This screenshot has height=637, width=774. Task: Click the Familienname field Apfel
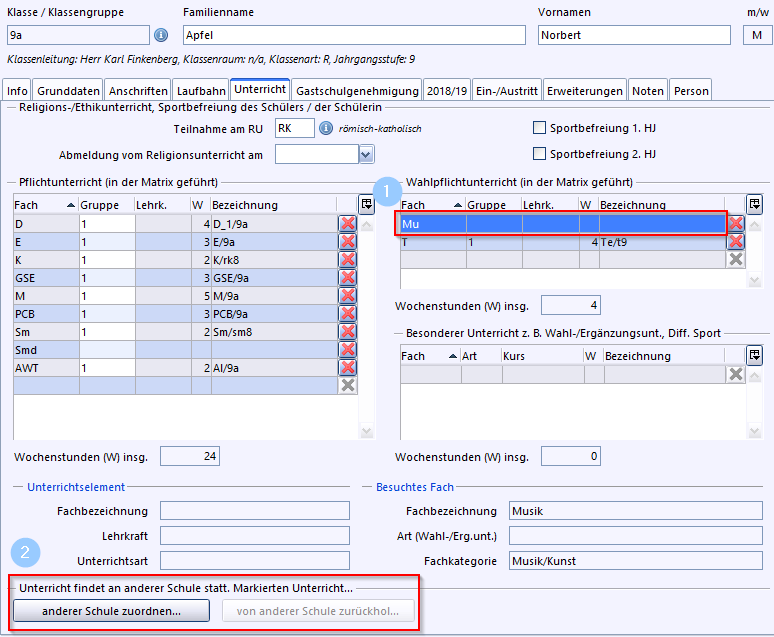coord(354,35)
